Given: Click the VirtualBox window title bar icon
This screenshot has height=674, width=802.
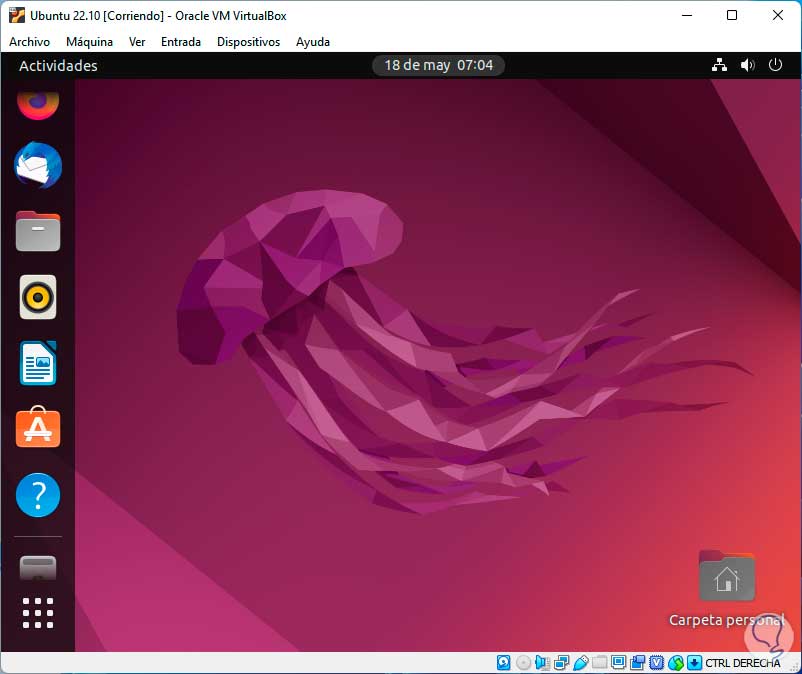Looking at the screenshot, I should tap(16, 15).
